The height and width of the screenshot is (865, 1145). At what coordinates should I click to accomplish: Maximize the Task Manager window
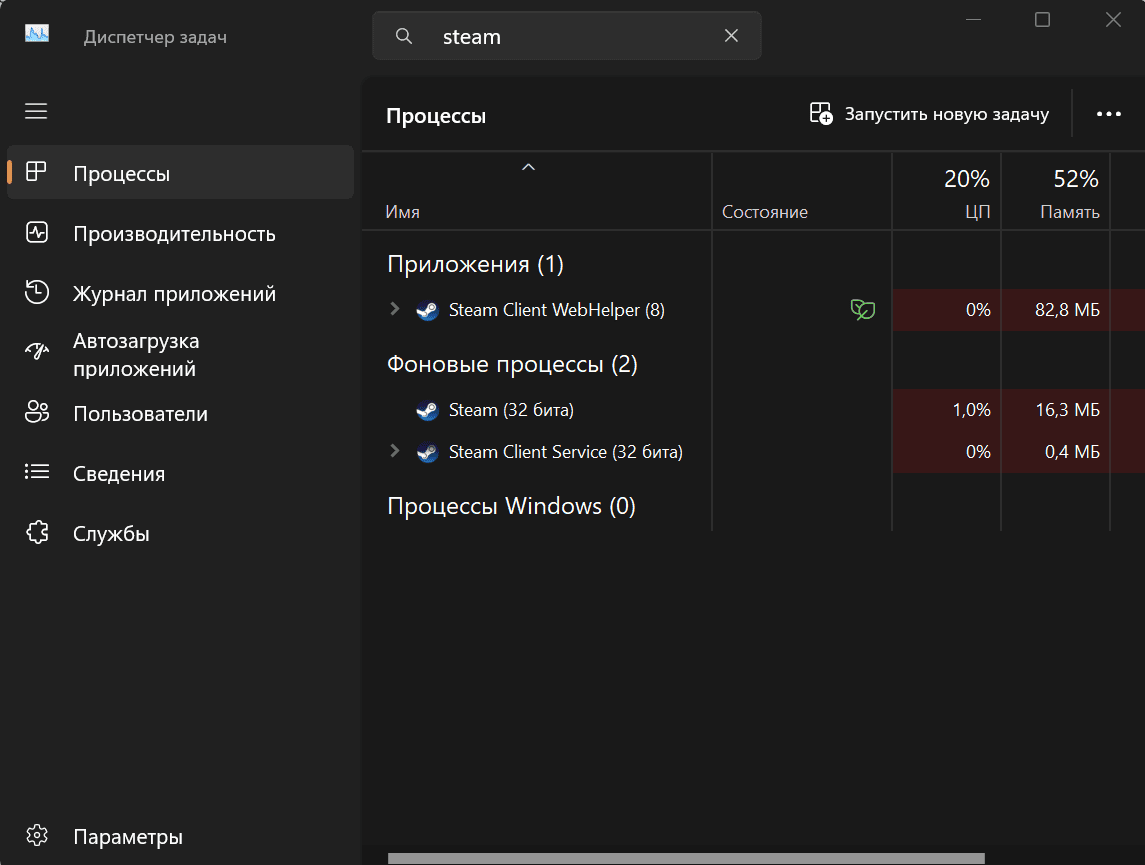[1042, 20]
